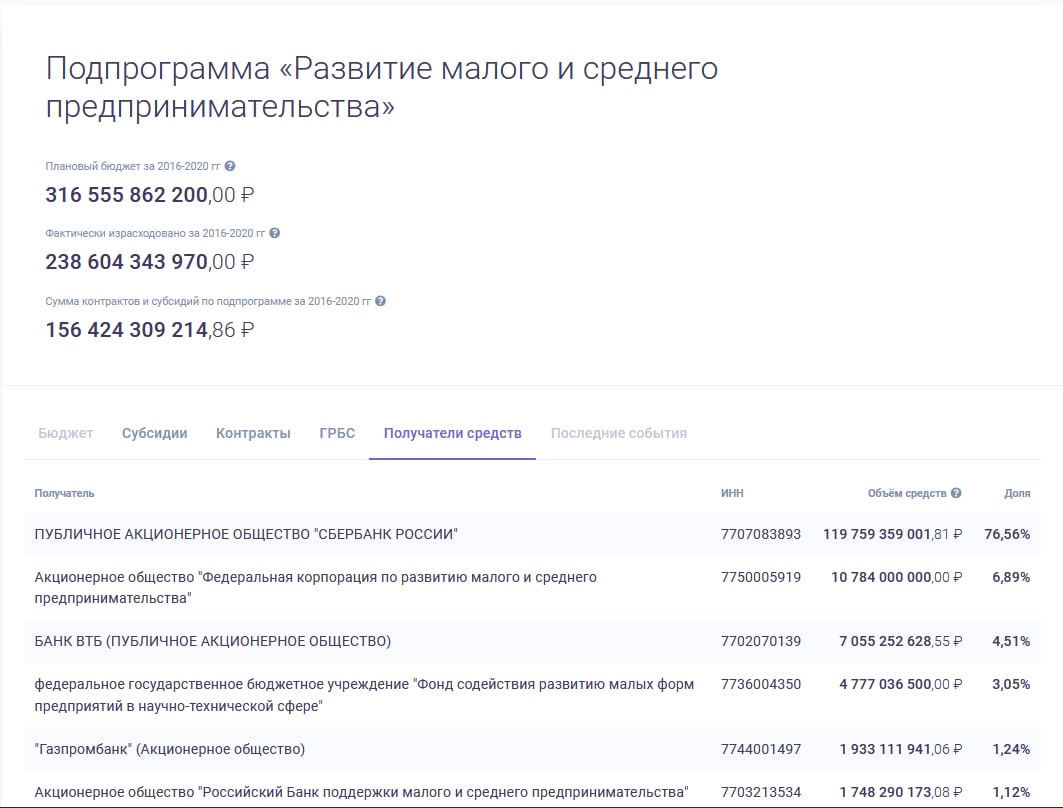Open Федеральная корпорация по развитию МСП recipient
This screenshot has height=808, width=1063.
point(316,588)
